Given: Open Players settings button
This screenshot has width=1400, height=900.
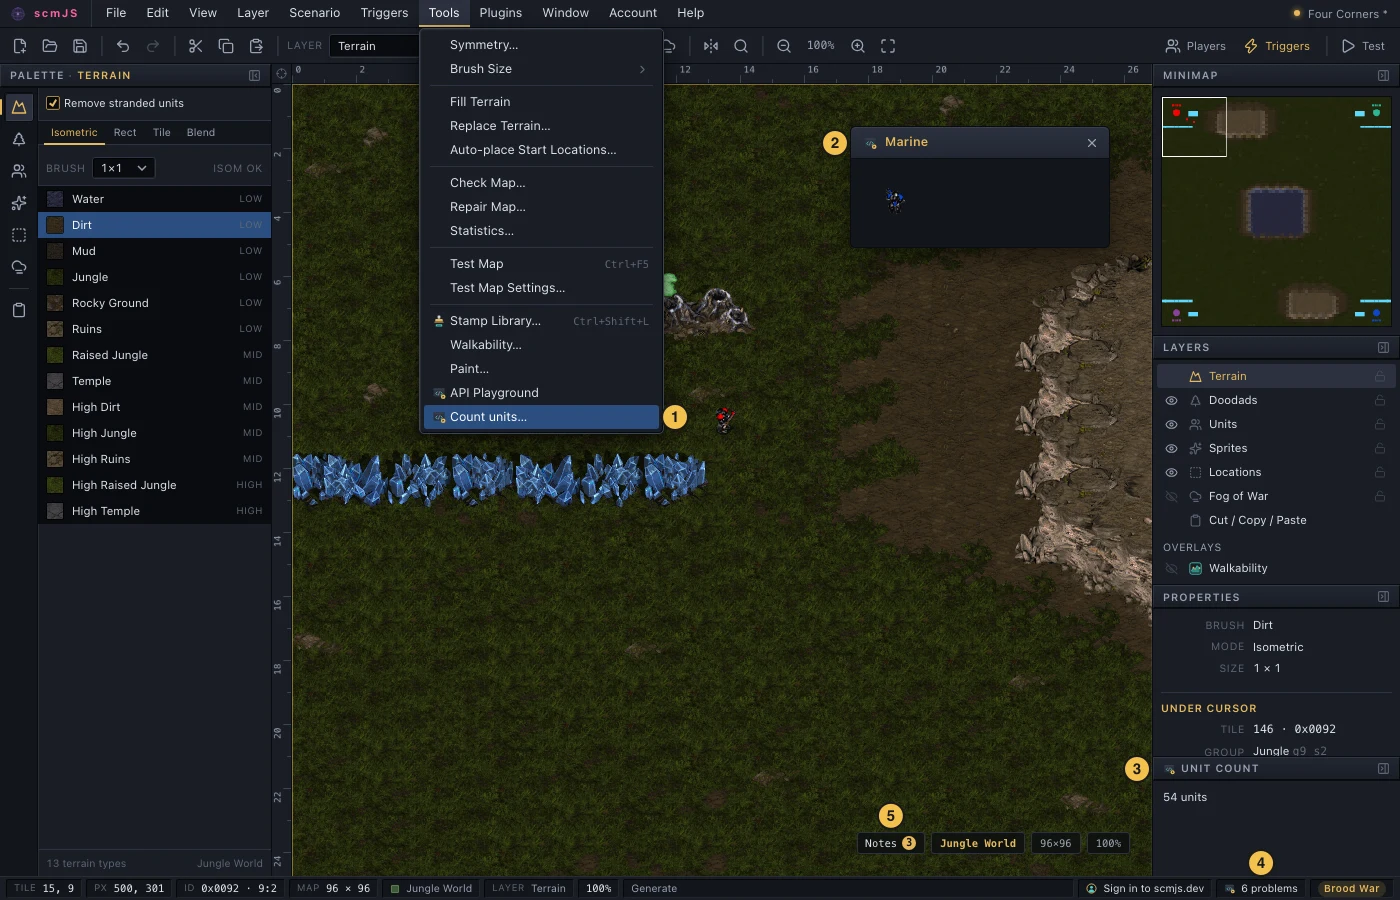Looking at the screenshot, I should [x=1195, y=46].
